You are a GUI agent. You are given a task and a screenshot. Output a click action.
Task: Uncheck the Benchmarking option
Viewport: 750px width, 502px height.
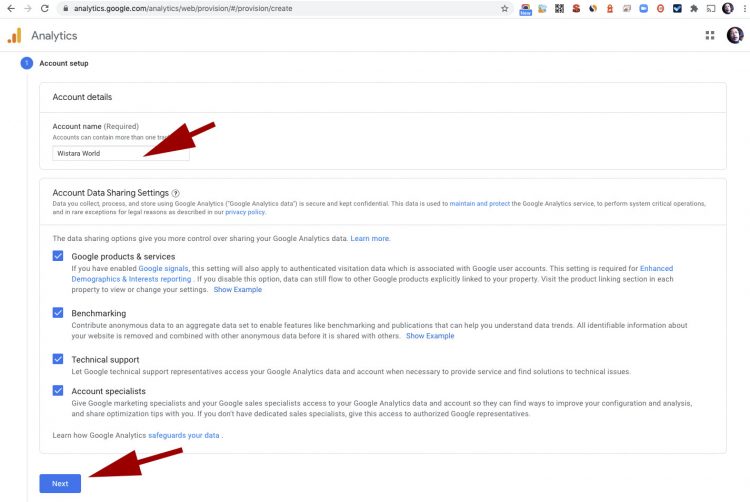[x=58, y=313]
